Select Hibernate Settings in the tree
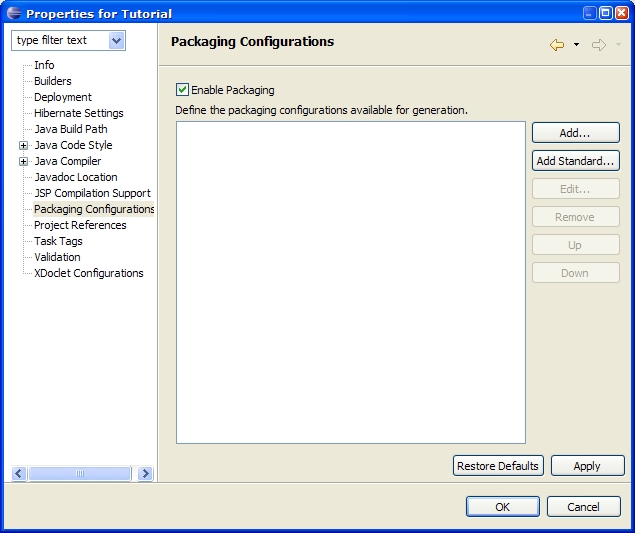635x533 pixels. pyautogui.click(x=79, y=113)
